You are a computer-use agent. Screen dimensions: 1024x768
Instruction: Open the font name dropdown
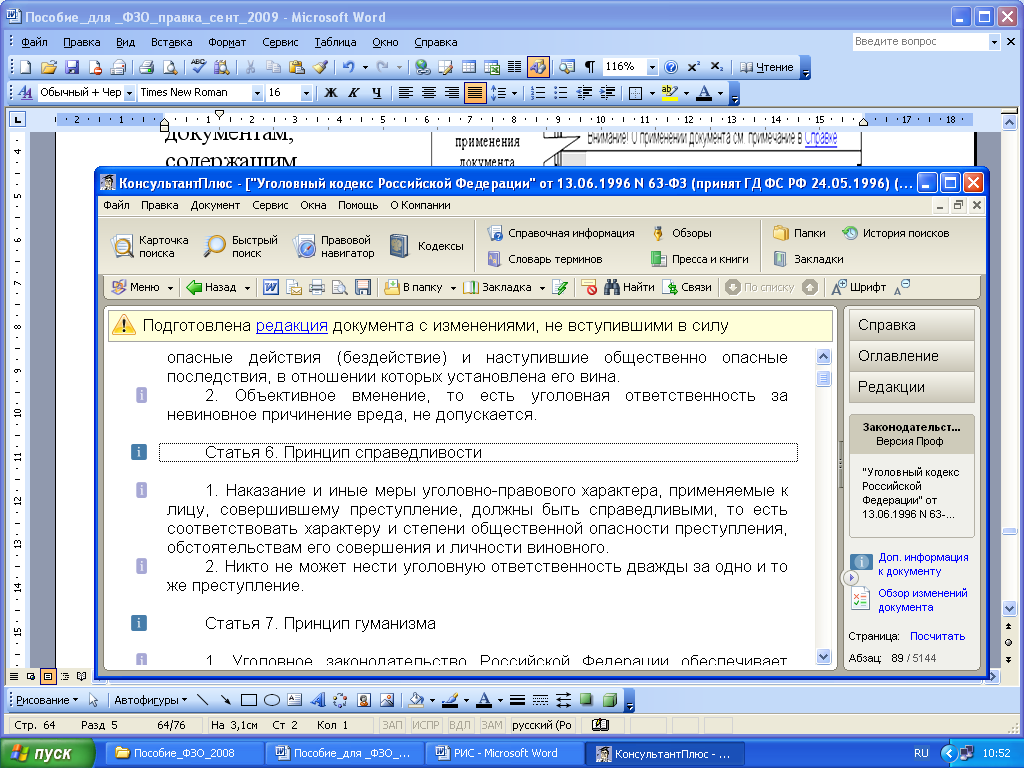257,93
